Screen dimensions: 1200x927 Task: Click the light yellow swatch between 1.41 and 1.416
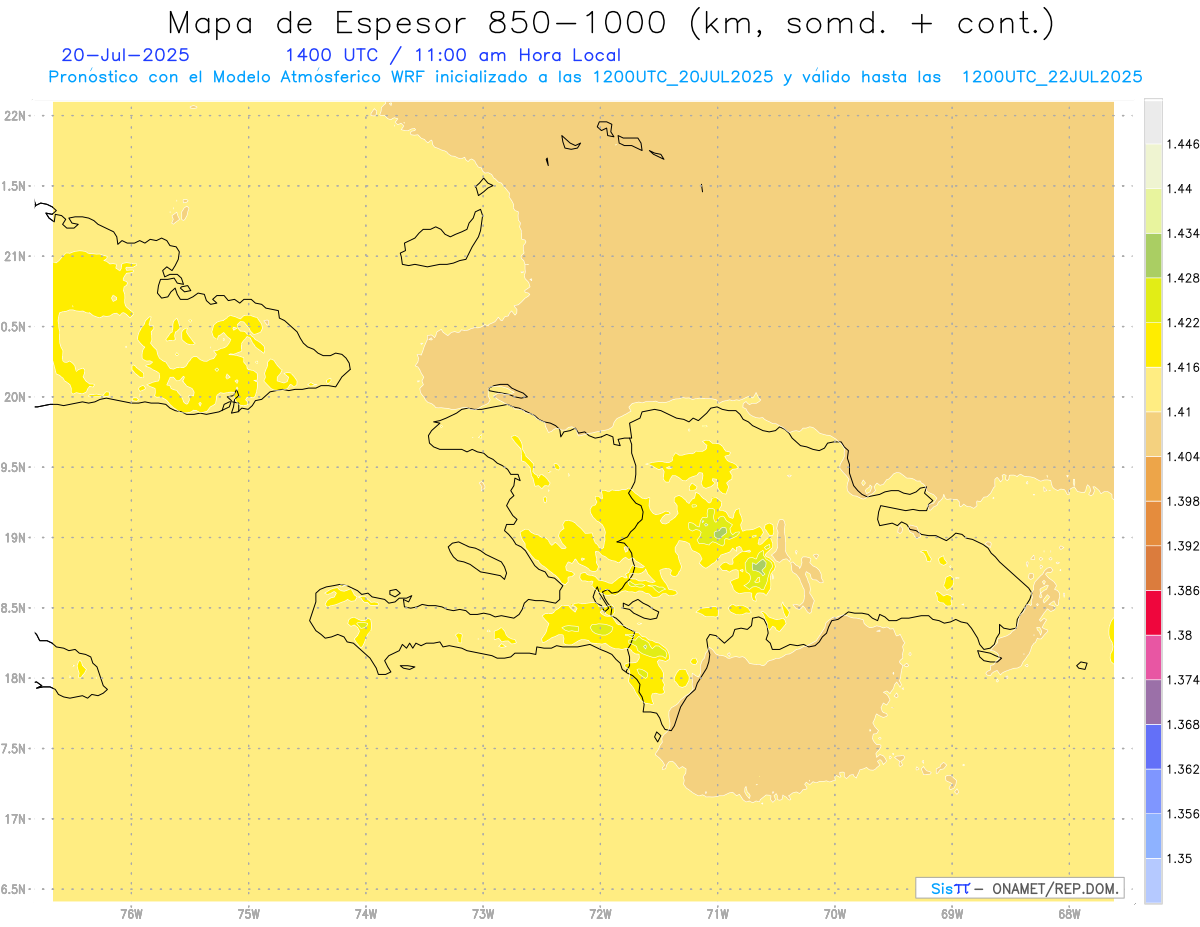click(1153, 389)
